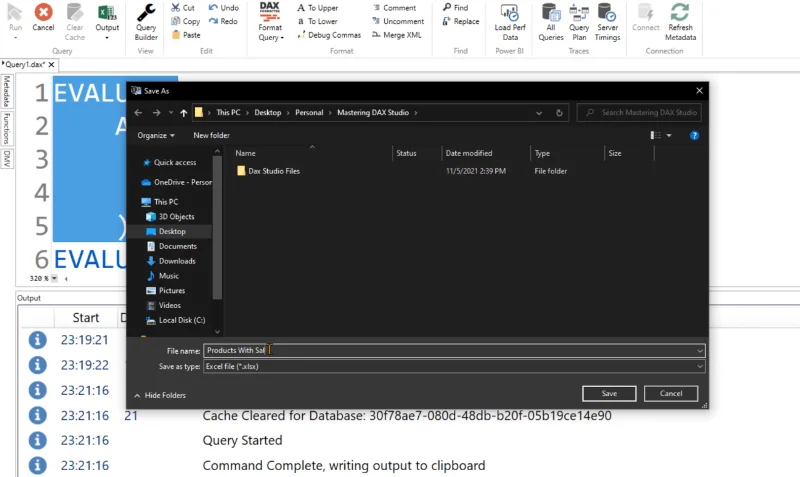
Task: Switch to the Output tab
Action: coord(29,298)
